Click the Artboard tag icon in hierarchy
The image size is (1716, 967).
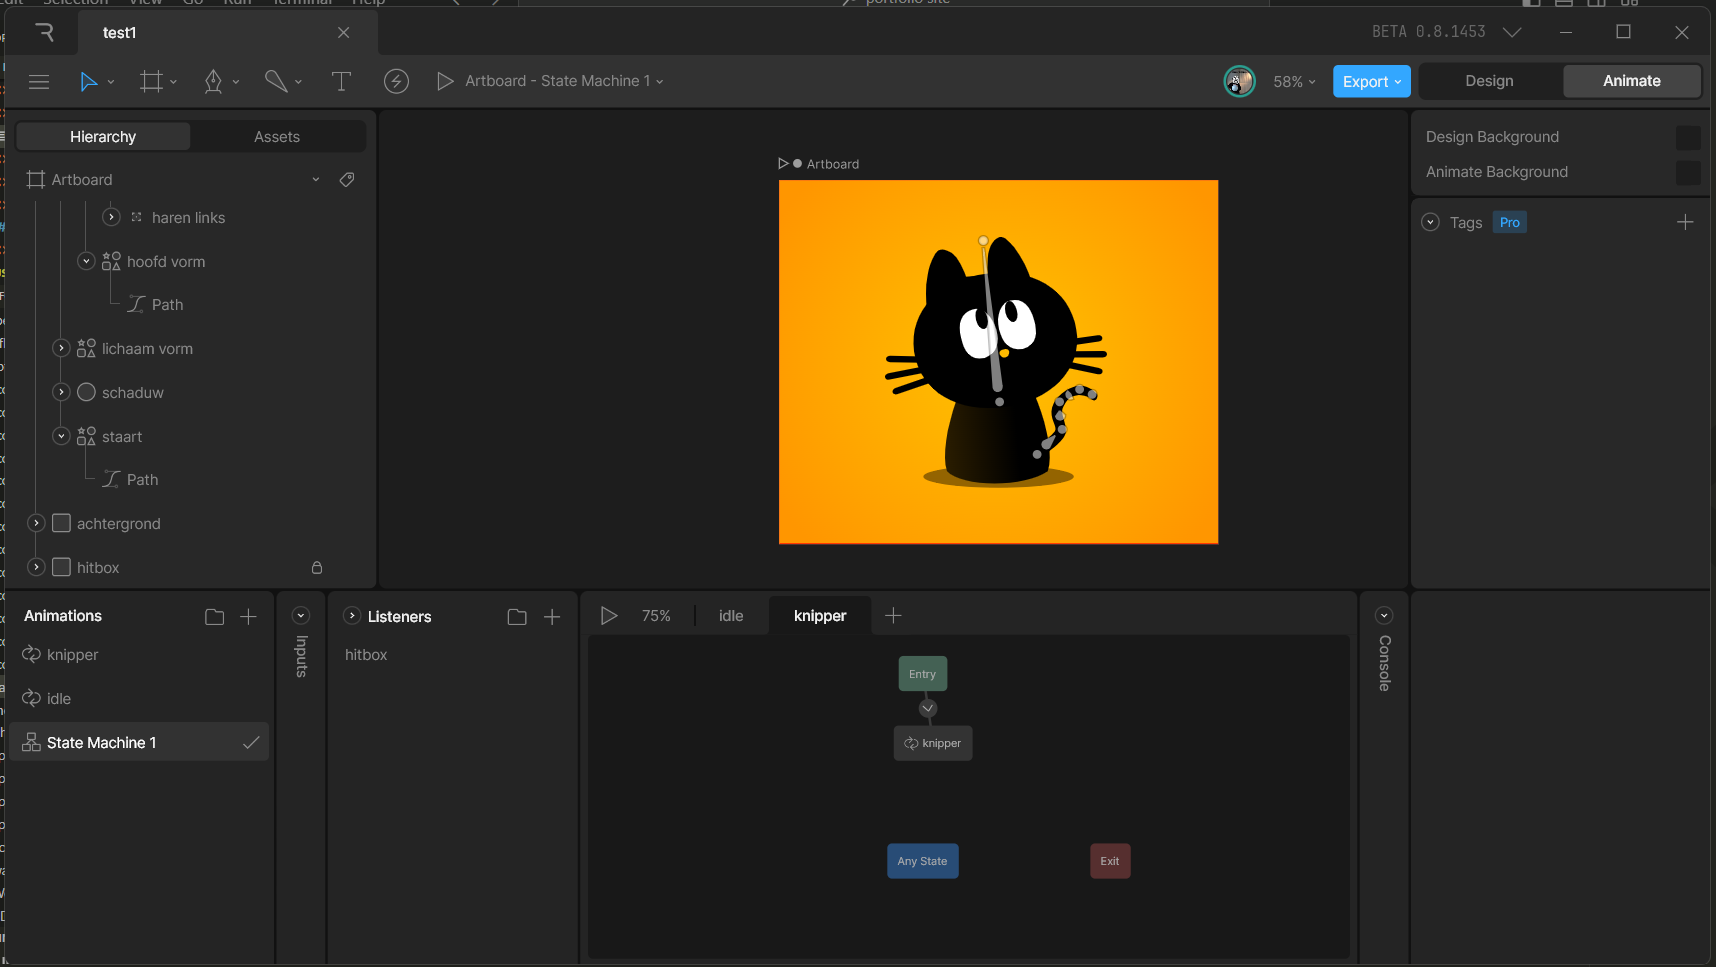point(347,180)
